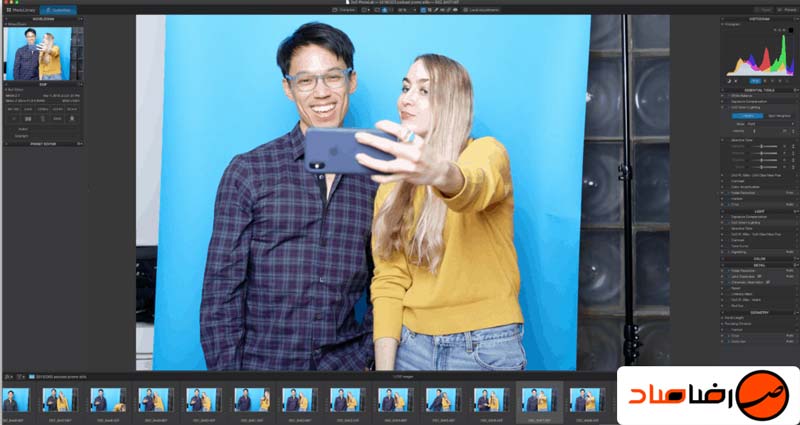This screenshot has height=425, width=800.
Task: Click the white balance picker icon in toolbar
Action: [436, 10]
